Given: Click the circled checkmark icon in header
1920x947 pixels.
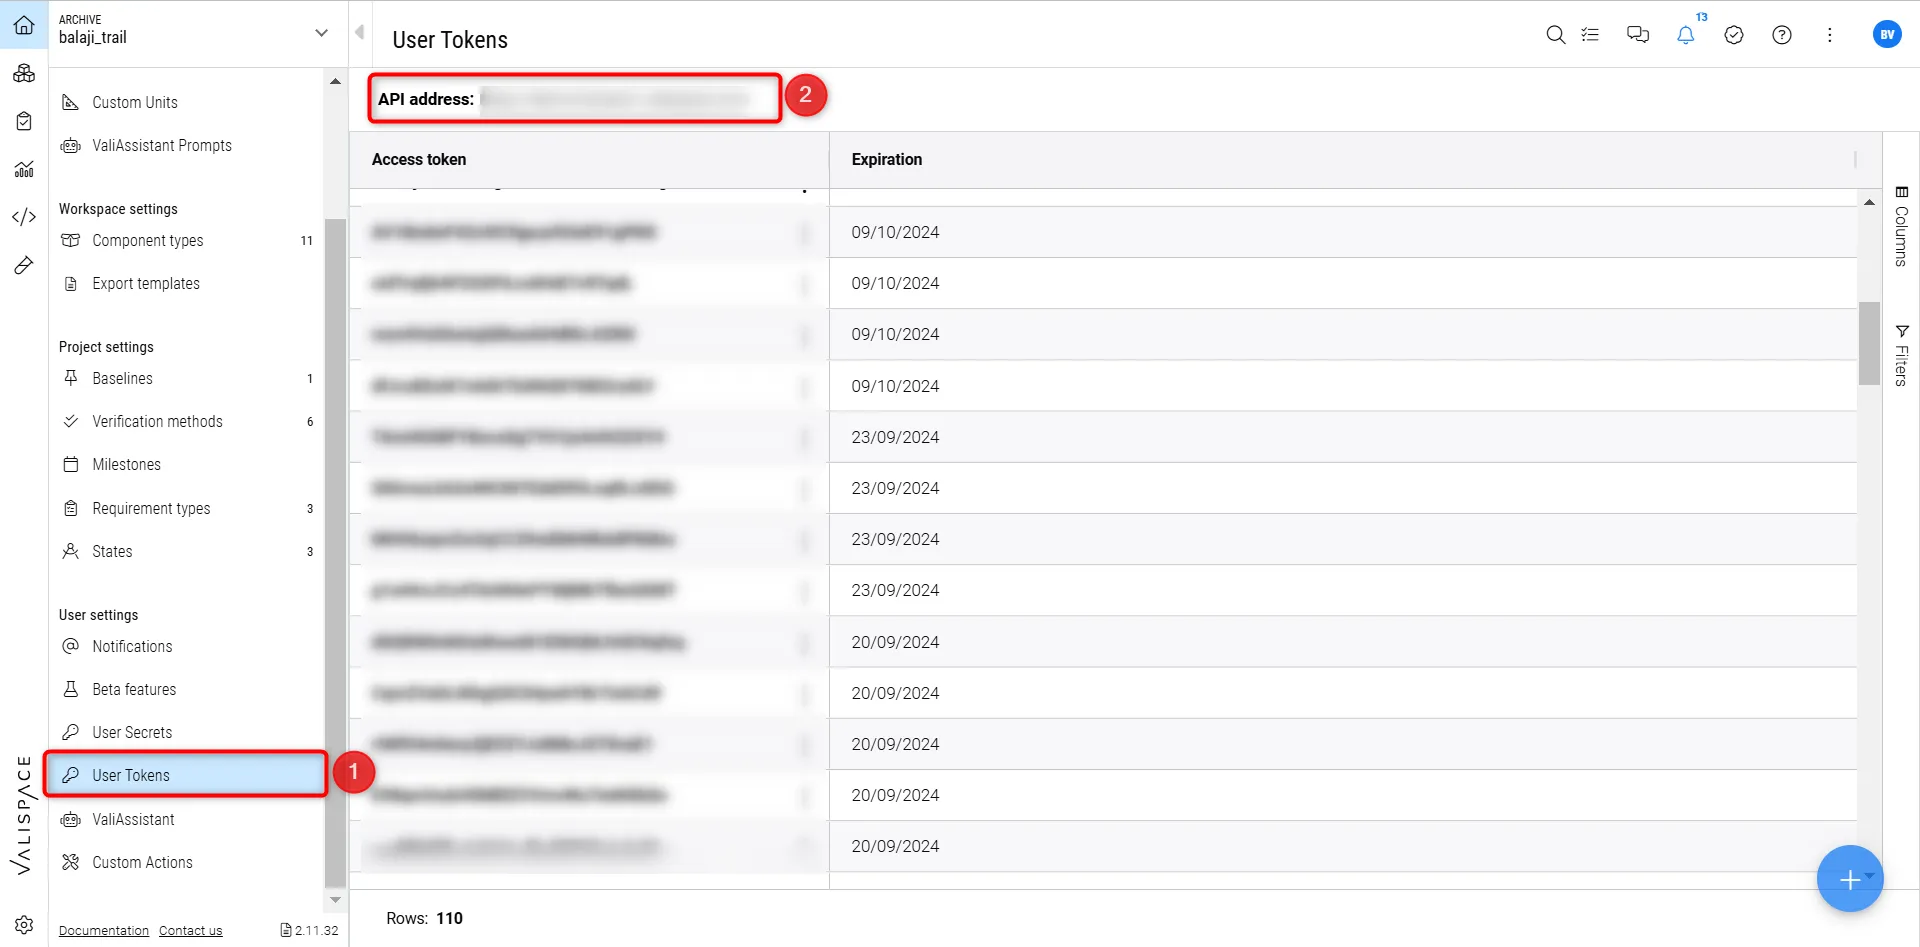Looking at the screenshot, I should [x=1734, y=35].
